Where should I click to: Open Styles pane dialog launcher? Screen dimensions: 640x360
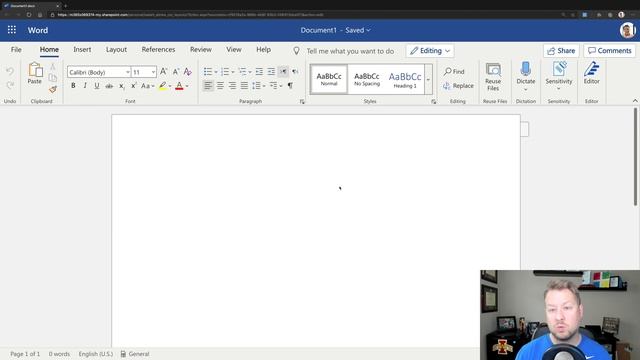tap(433, 102)
